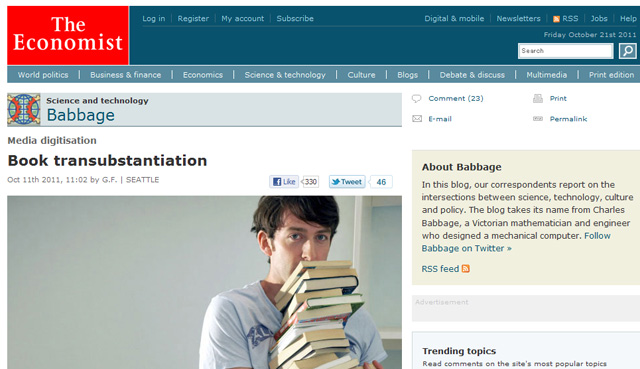This screenshot has height=369, width=640.
Task: Open My account link
Action: pyautogui.click(x=242, y=18)
